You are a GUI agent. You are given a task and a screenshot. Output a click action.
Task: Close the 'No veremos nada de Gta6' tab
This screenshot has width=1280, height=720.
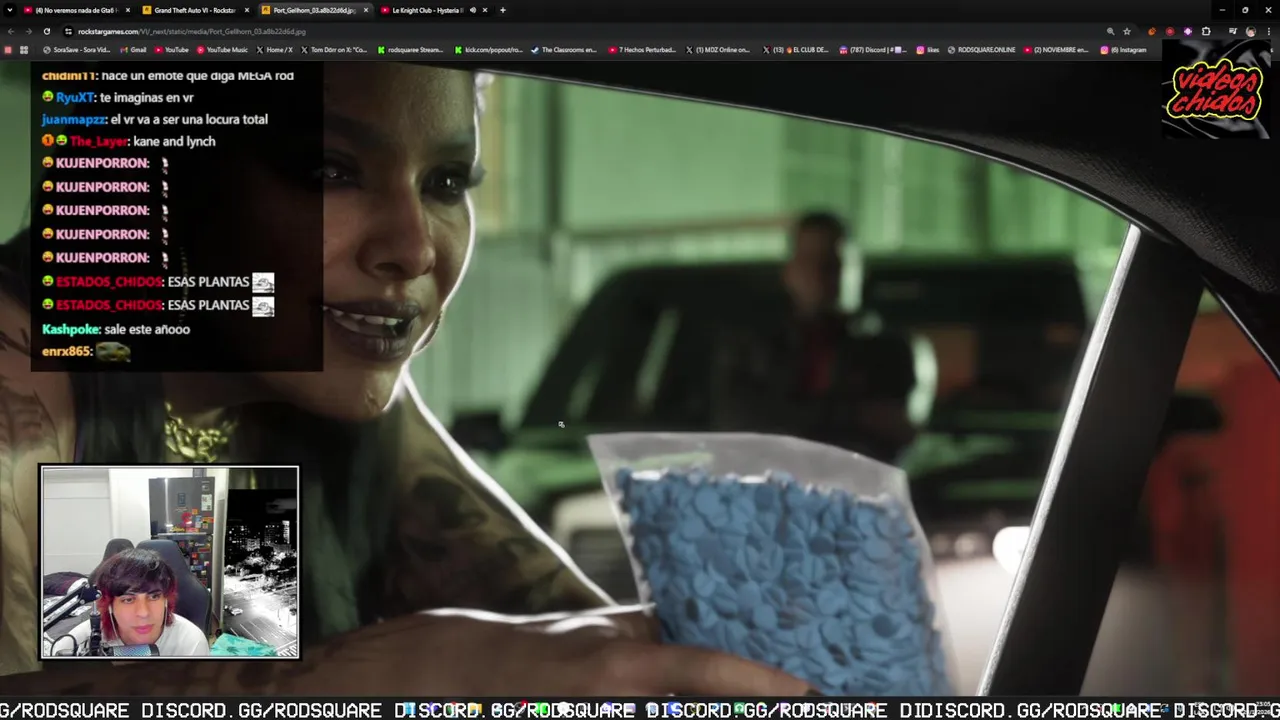click(x=127, y=10)
